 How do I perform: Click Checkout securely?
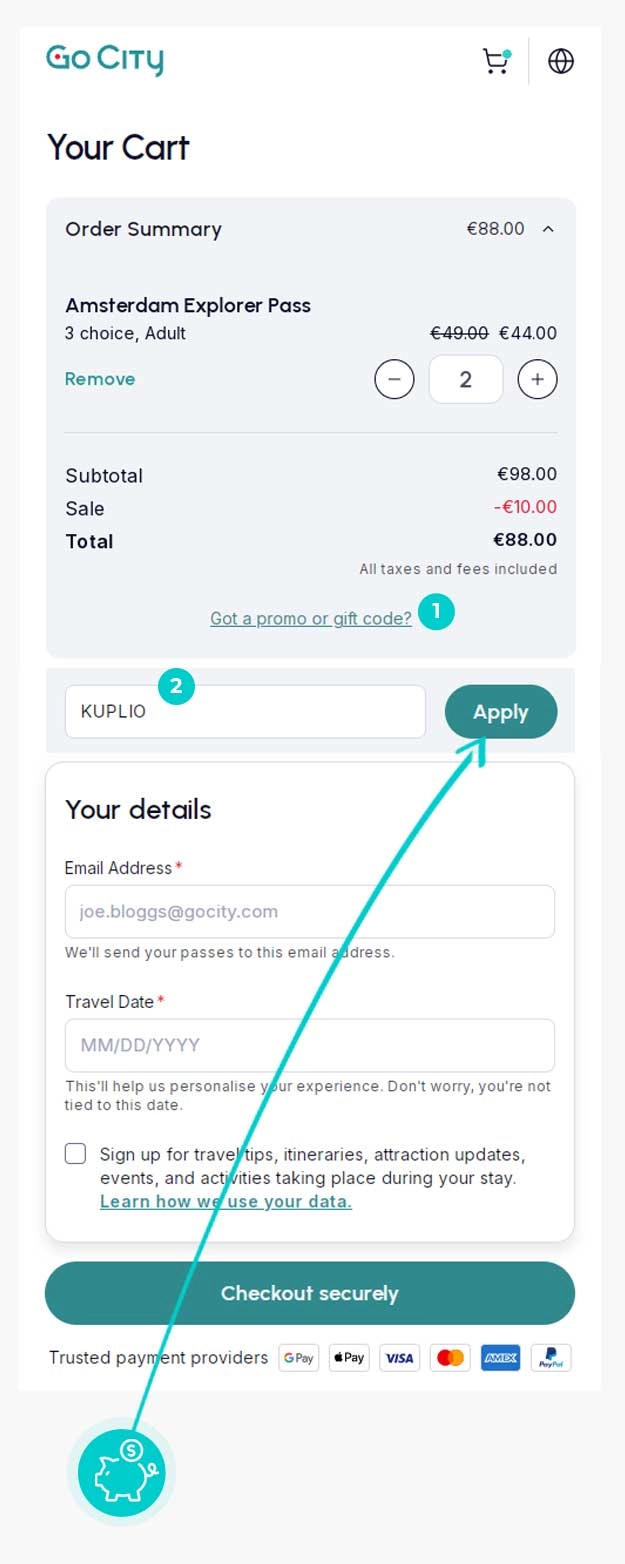pyautogui.click(x=309, y=1293)
